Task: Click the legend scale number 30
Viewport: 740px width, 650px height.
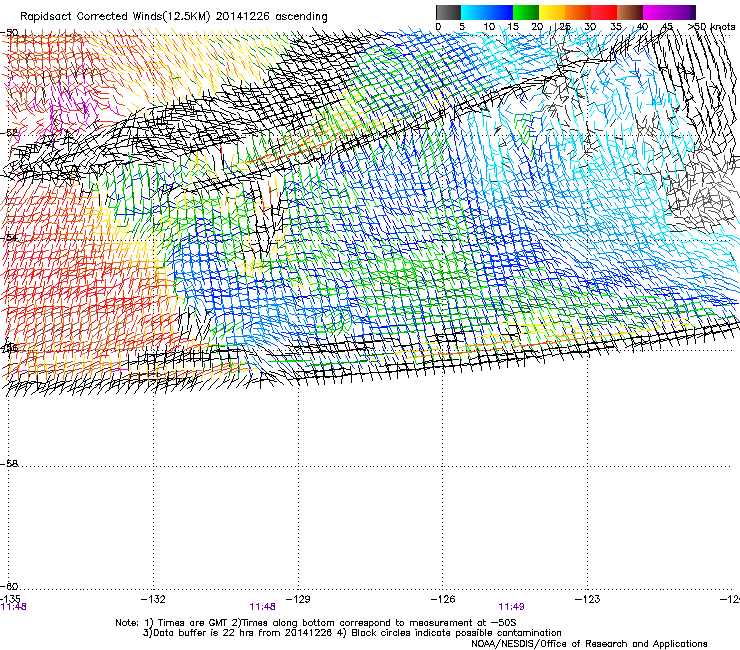Action: [590, 26]
